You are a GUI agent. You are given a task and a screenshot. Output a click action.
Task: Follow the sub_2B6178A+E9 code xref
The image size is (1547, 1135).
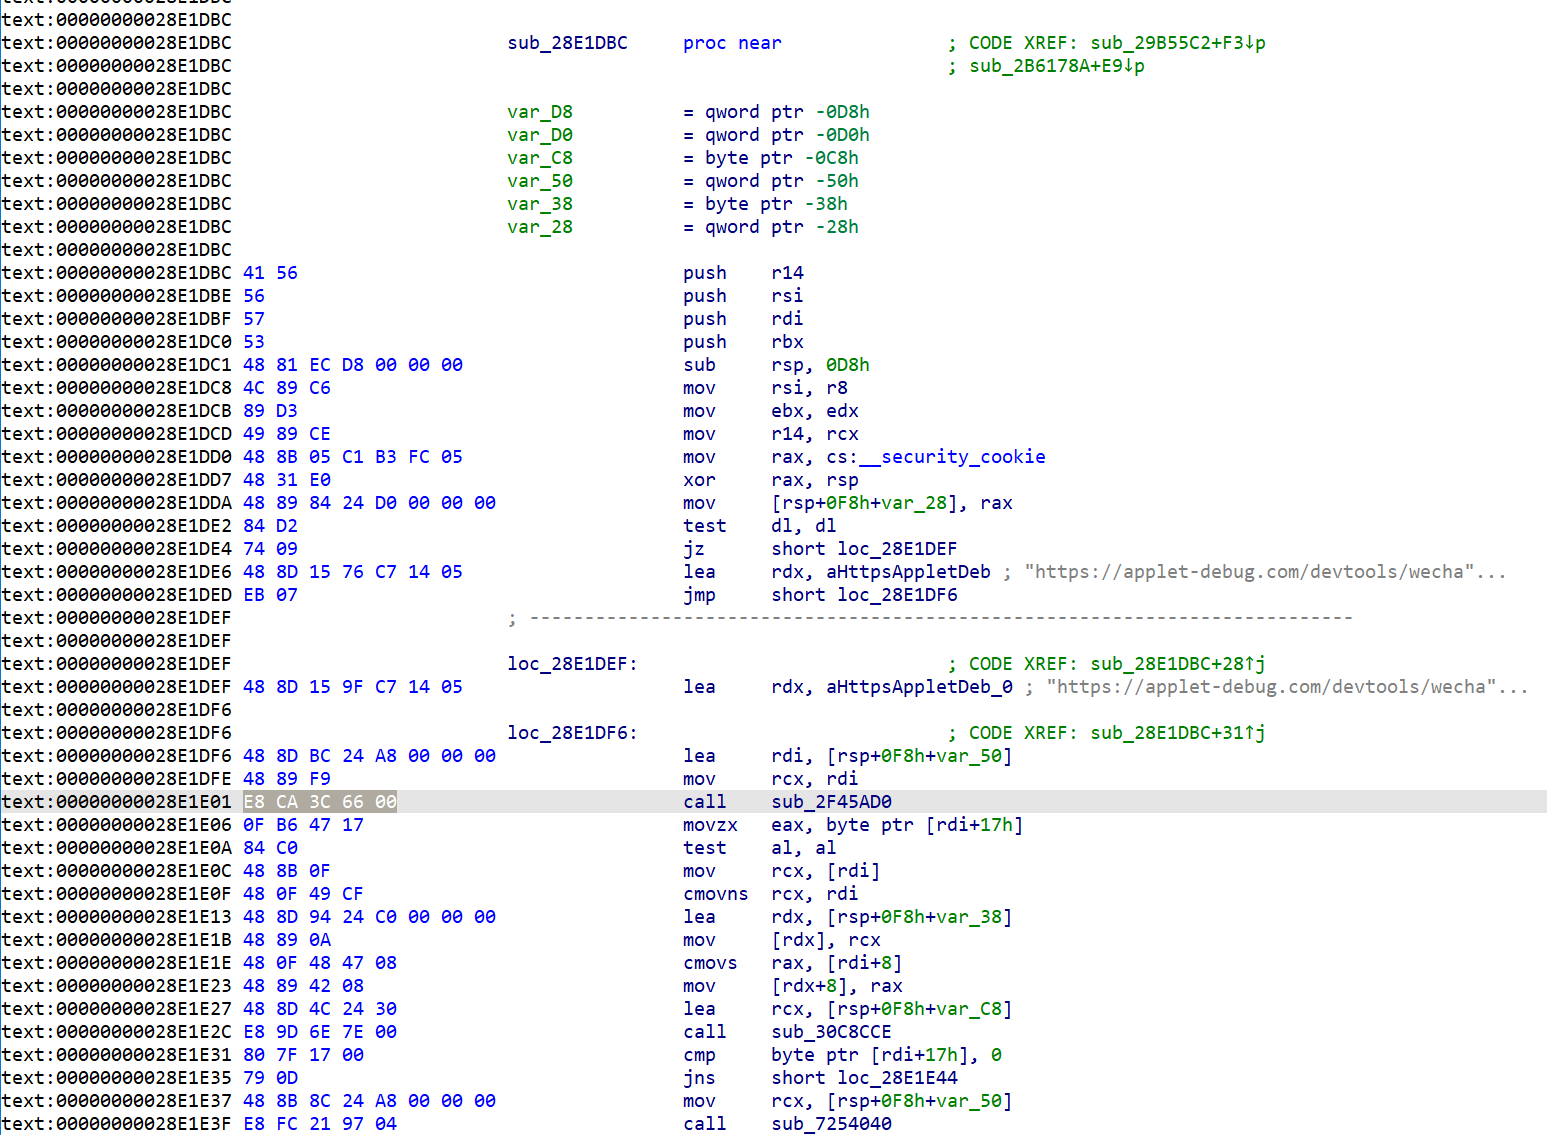1056,66
